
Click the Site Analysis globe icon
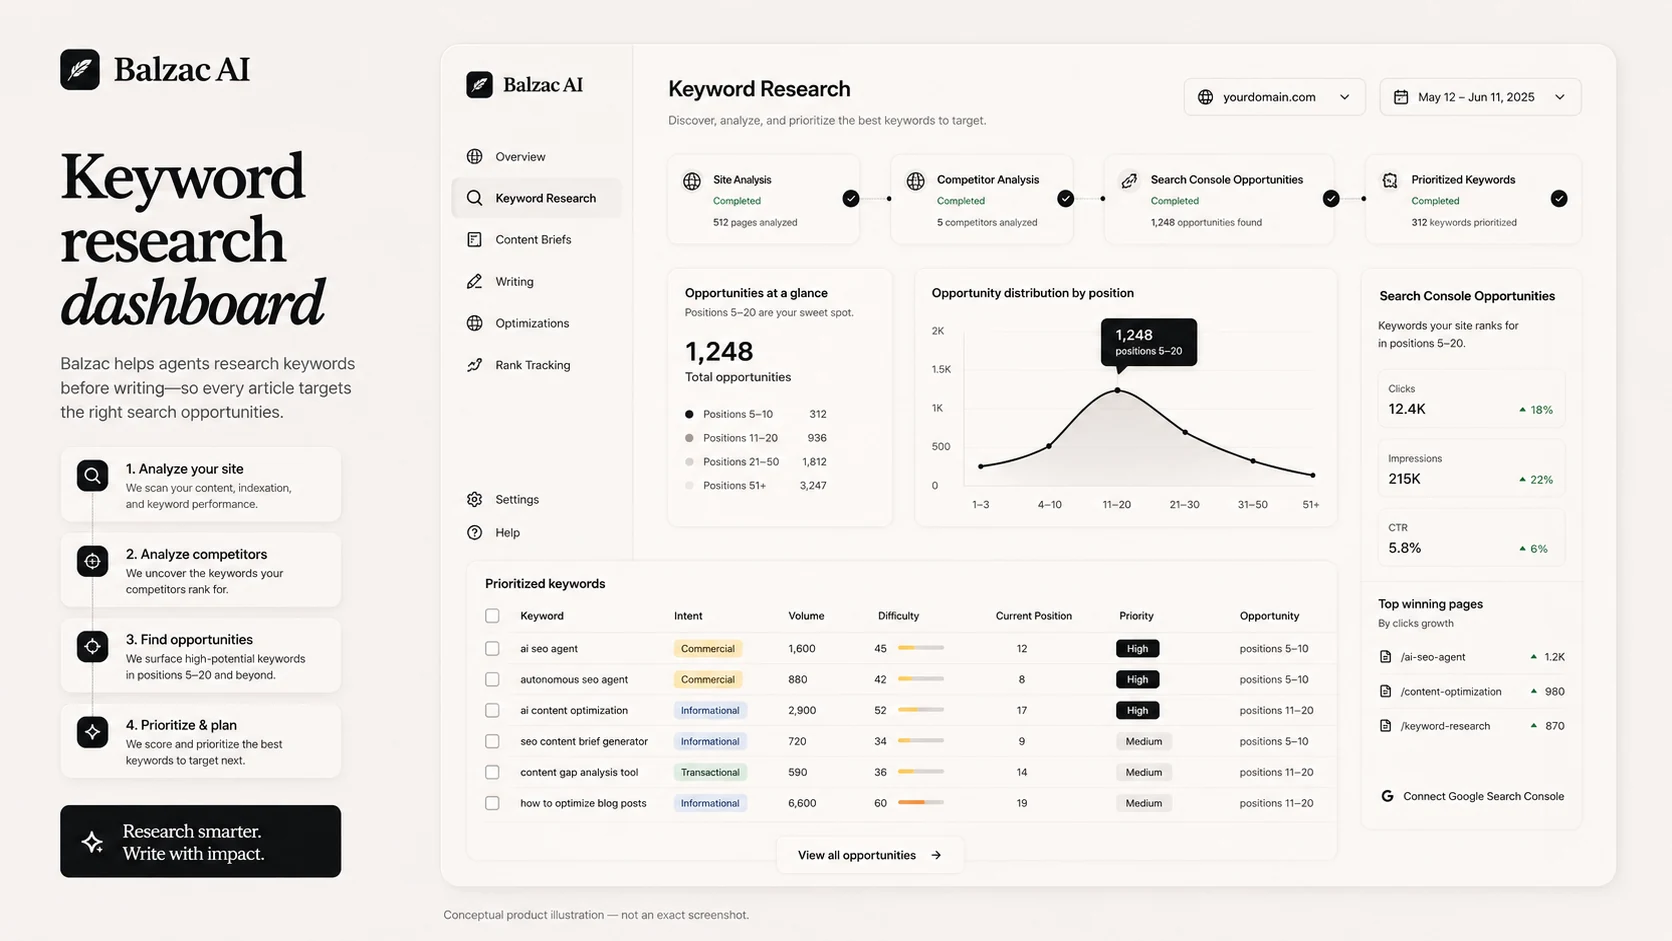[692, 181]
